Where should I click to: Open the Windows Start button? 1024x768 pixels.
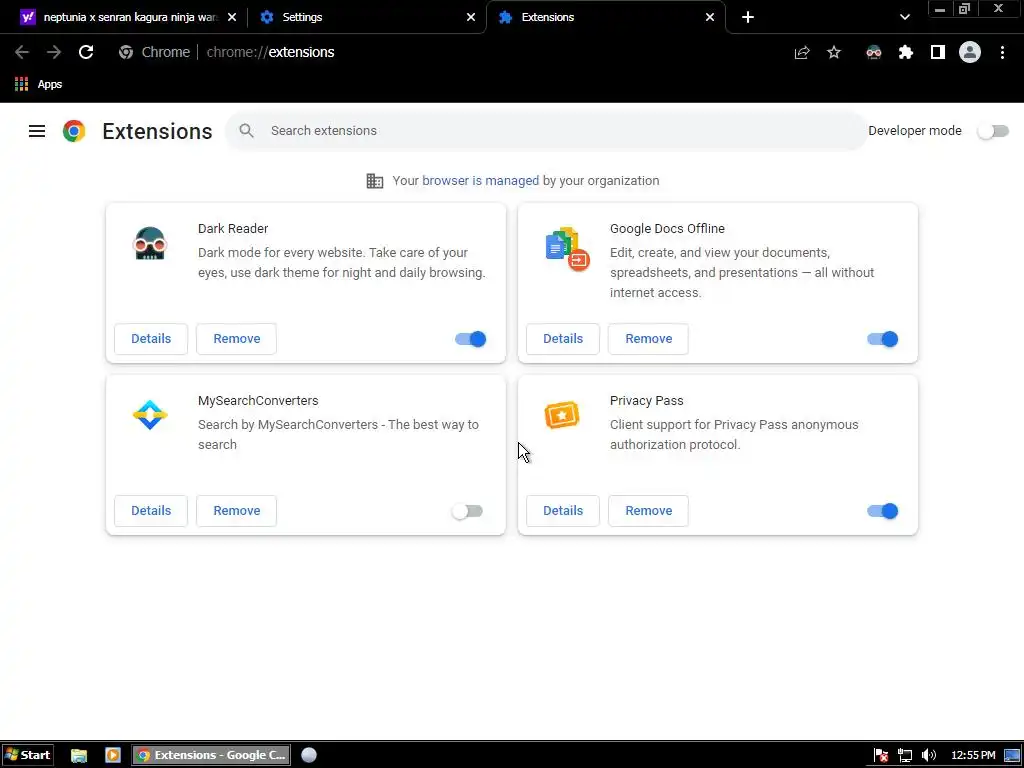(27, 756)
